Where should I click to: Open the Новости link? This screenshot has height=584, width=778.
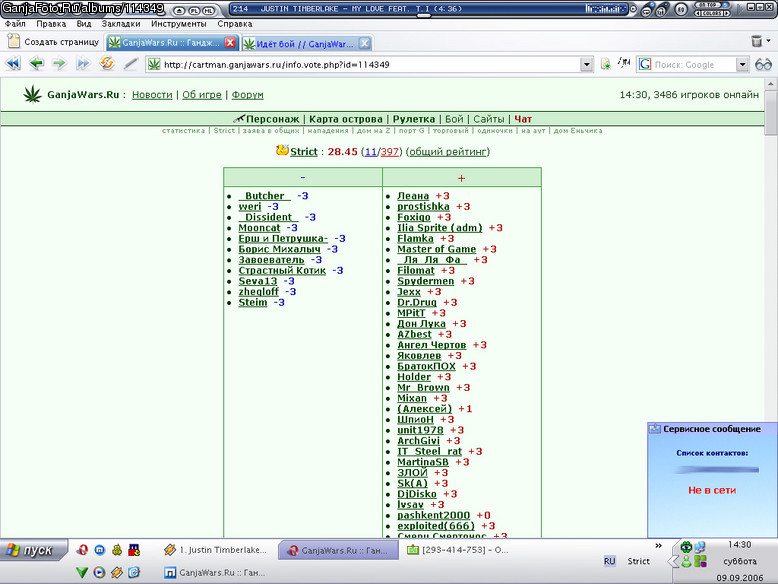coord(152,95)
